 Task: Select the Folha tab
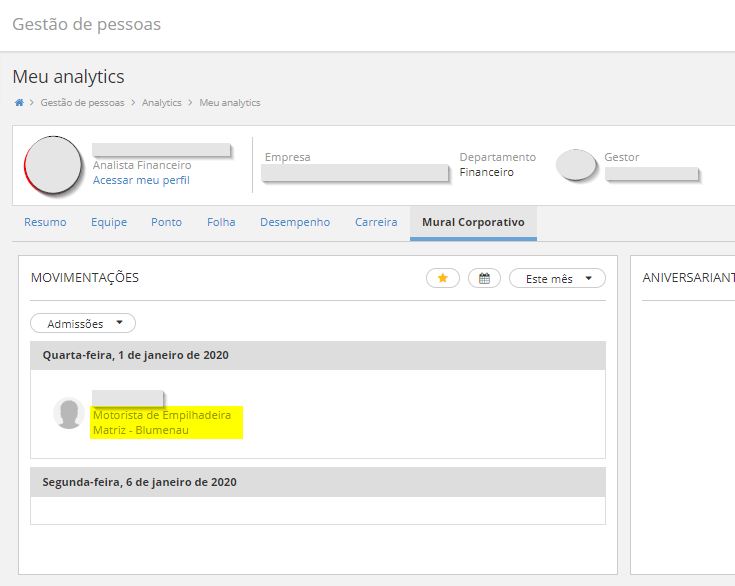[x=221, y=222]
